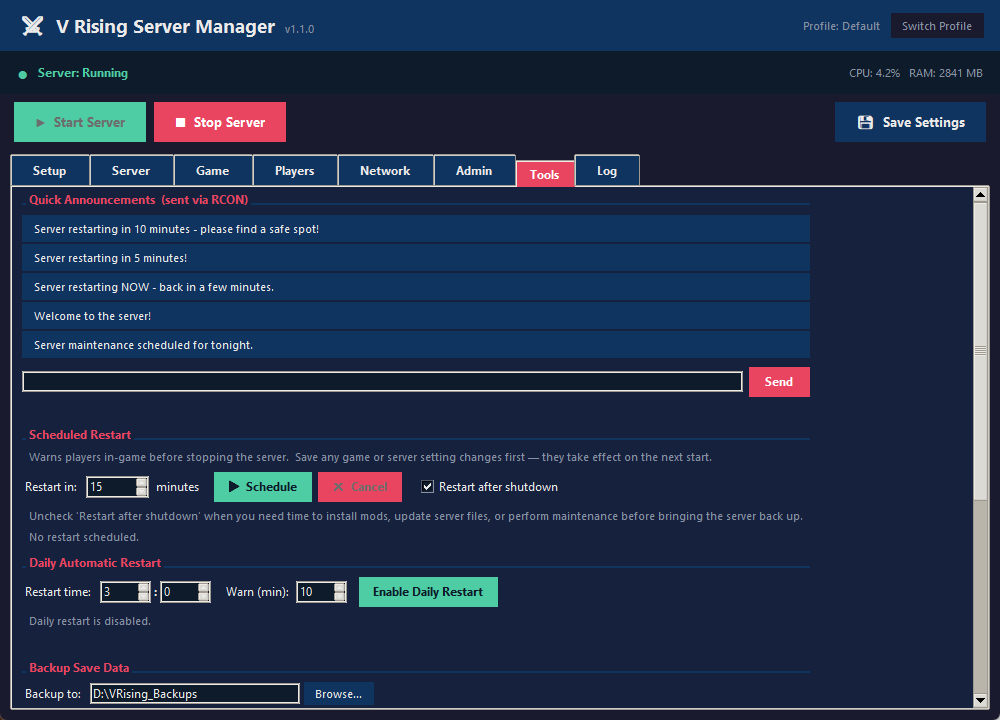Click the Start Server button
This screenshot has width=1000, height=720.
click(80, 122)
